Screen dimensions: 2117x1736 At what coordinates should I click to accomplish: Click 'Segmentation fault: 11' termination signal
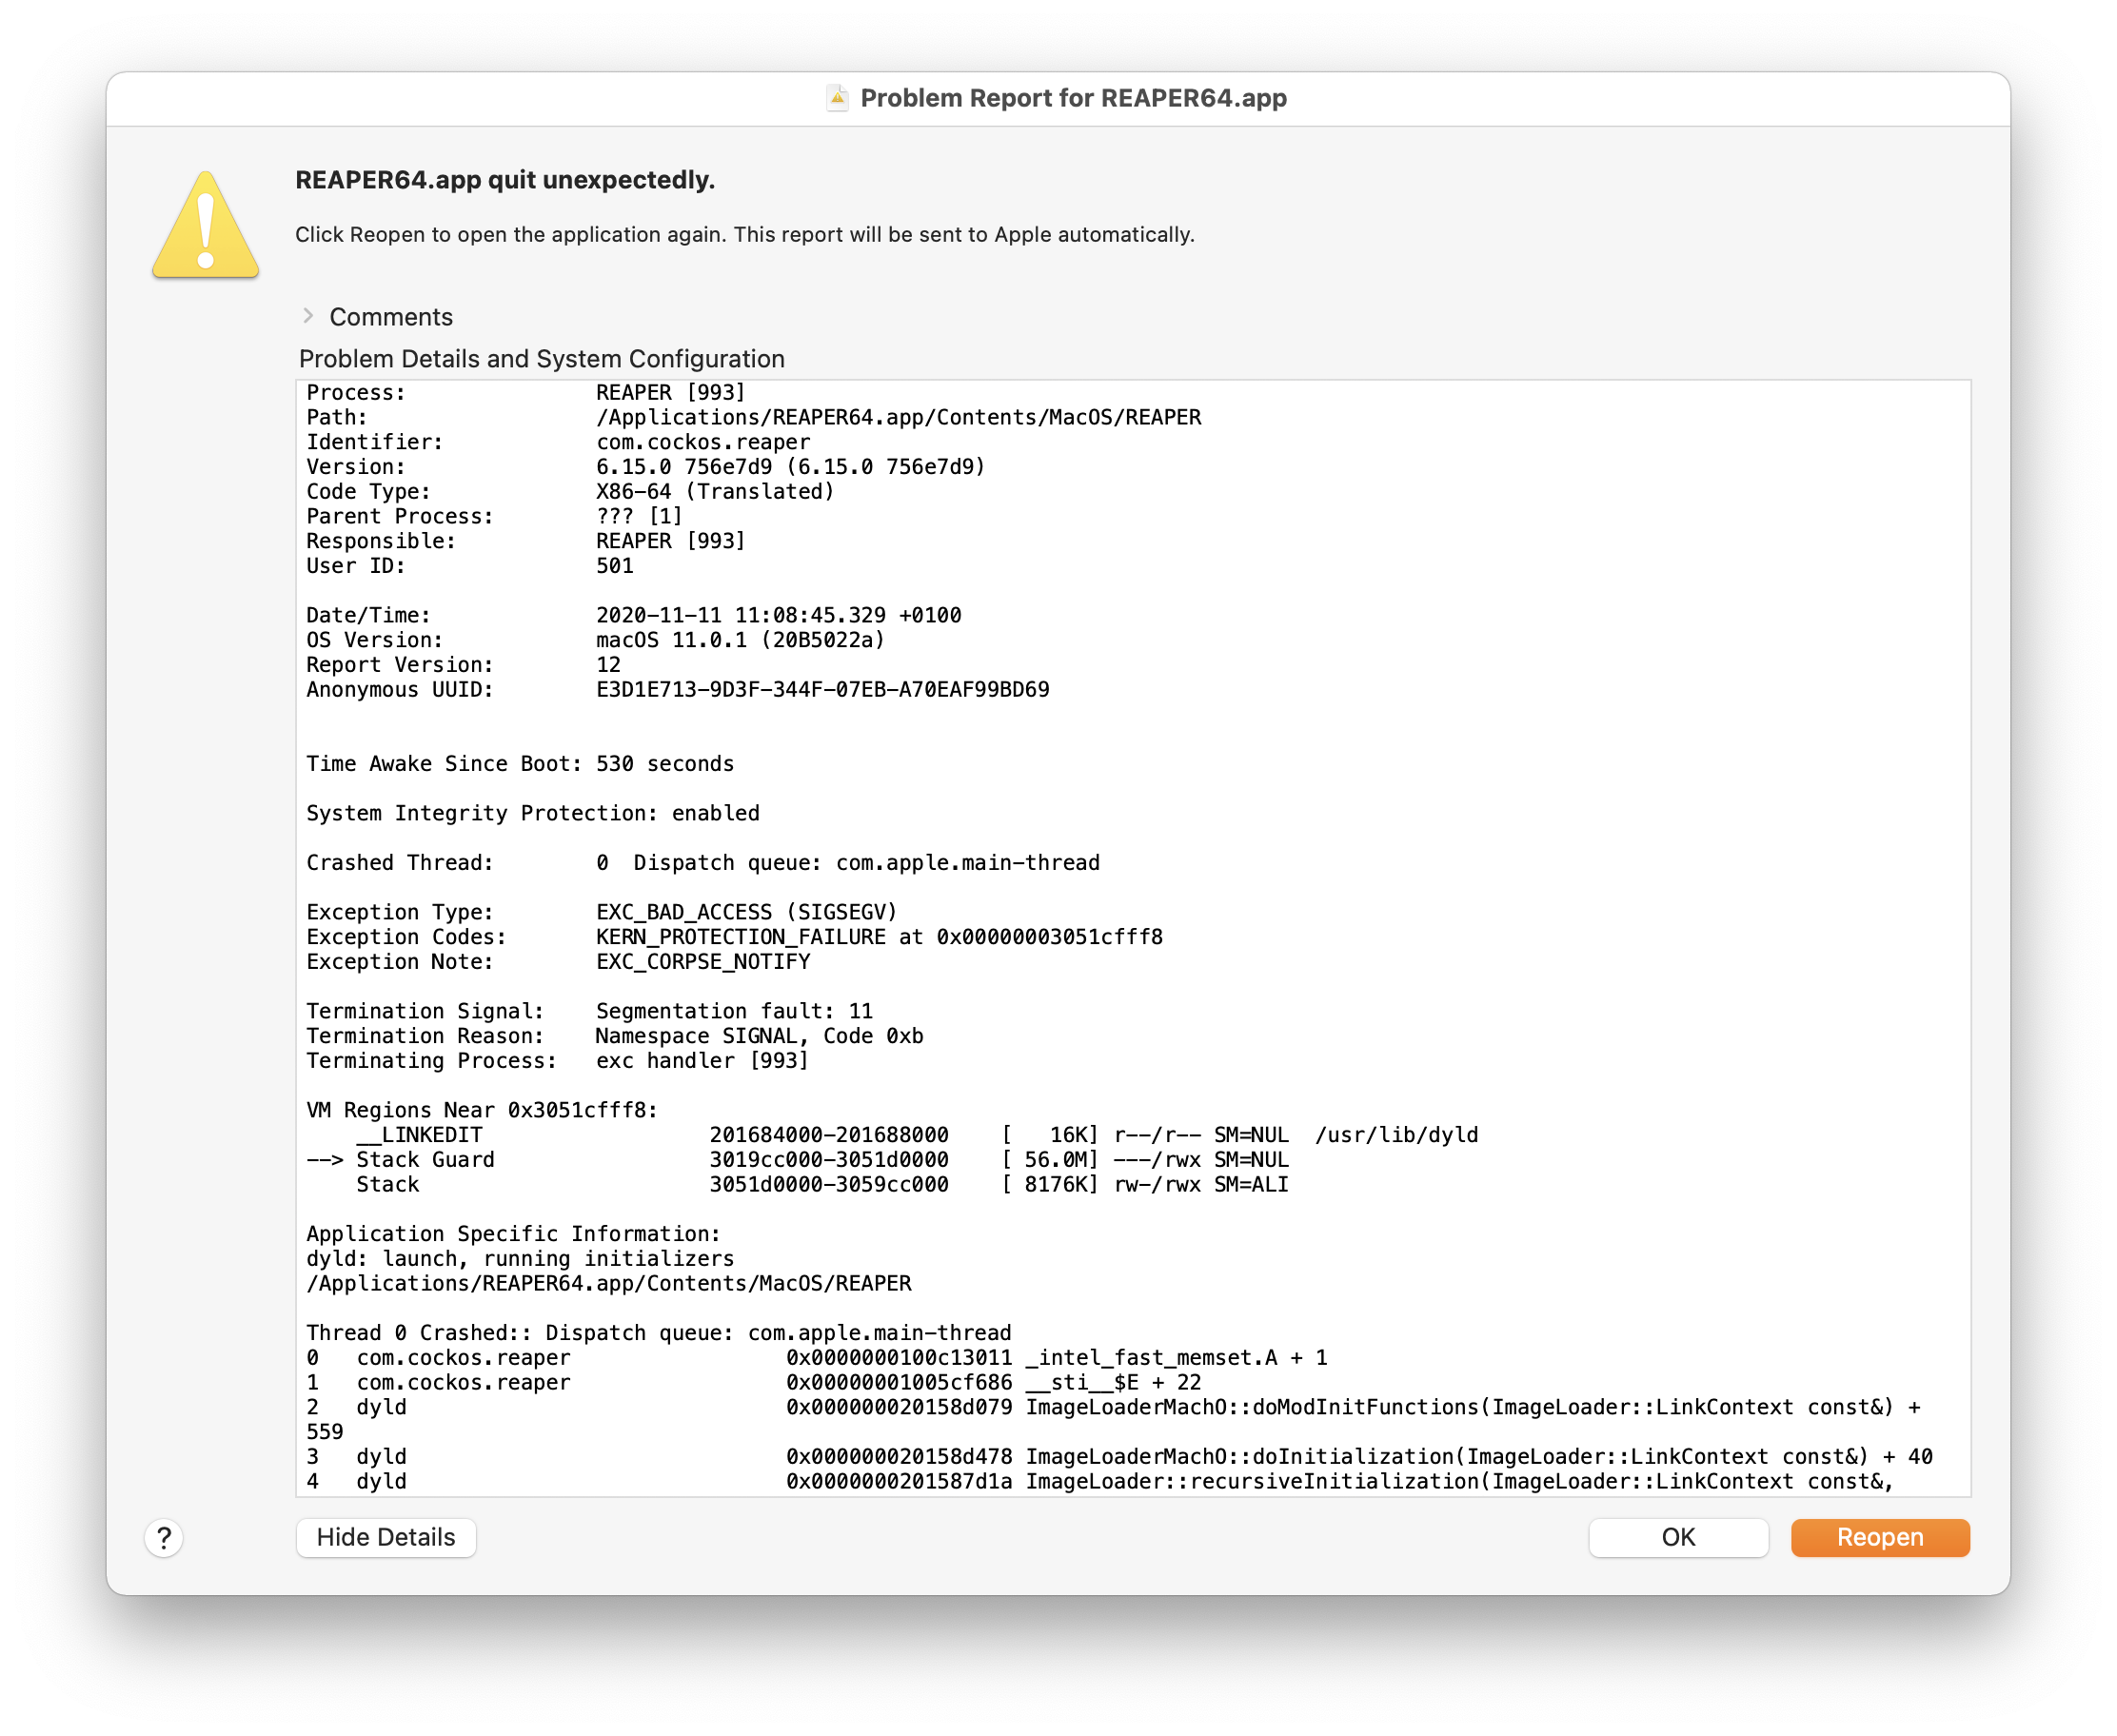pyautogui.click(x=735, y=1011)
